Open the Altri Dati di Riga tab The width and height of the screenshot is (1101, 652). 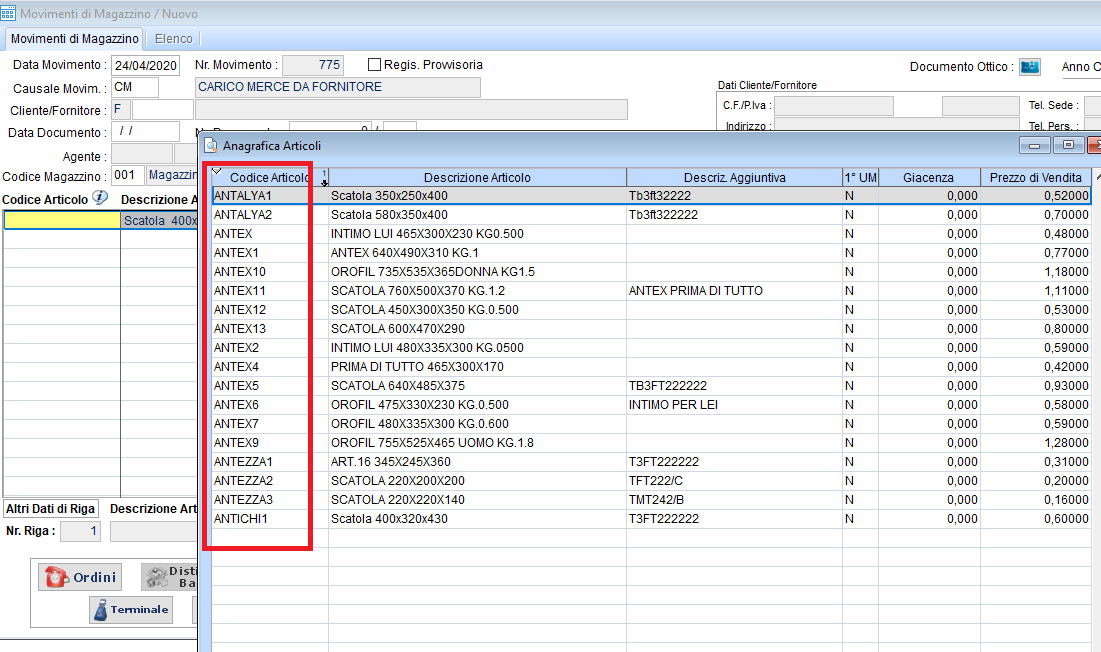(51, 508)
